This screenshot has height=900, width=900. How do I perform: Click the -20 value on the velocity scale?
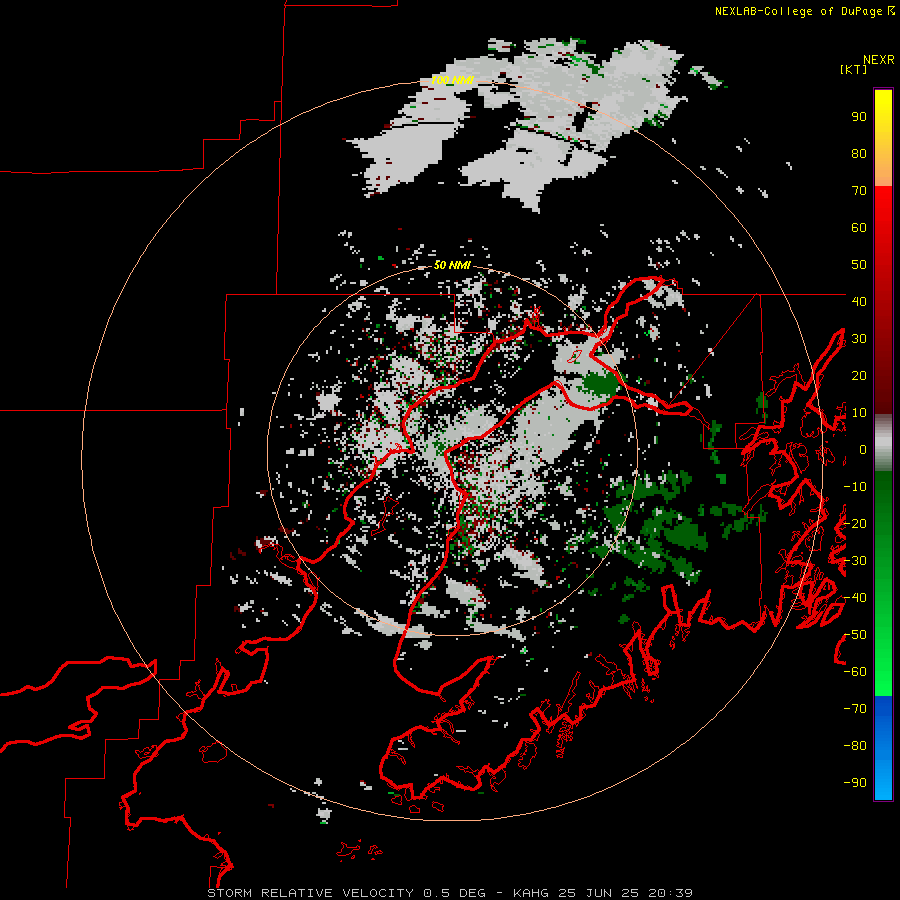coord(855,523)
